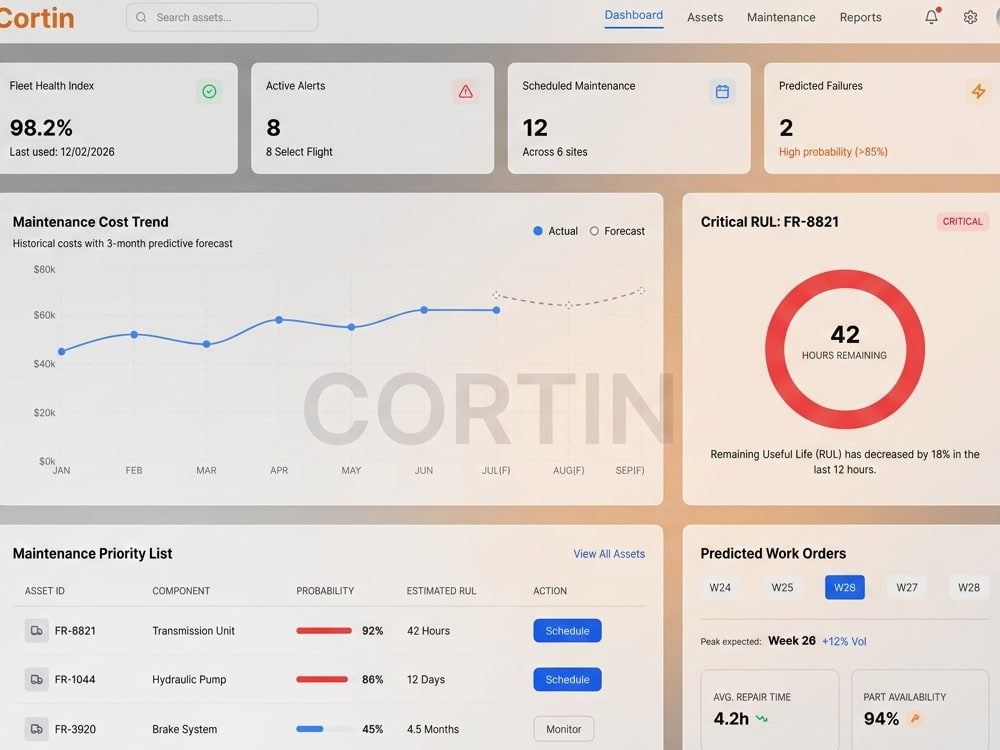Click the APR data point on chart
The image size is (1000, 750).
pyautogui.click(x=279, y=320)
